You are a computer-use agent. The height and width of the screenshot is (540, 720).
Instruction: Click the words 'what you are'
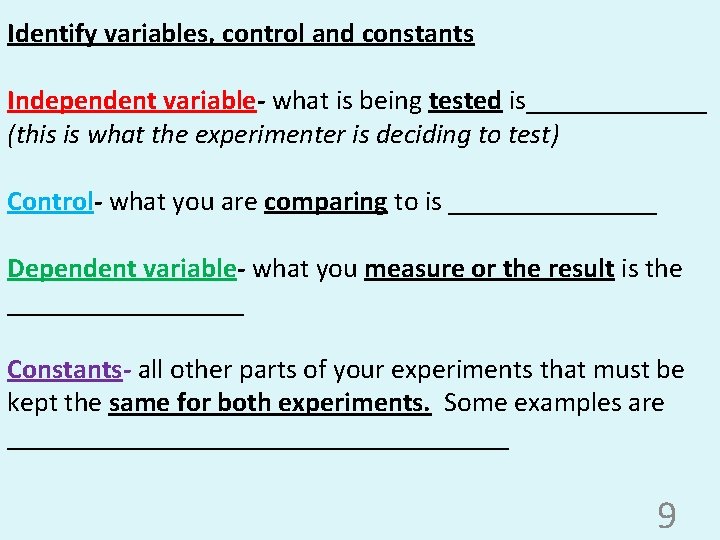coord(184,202)
